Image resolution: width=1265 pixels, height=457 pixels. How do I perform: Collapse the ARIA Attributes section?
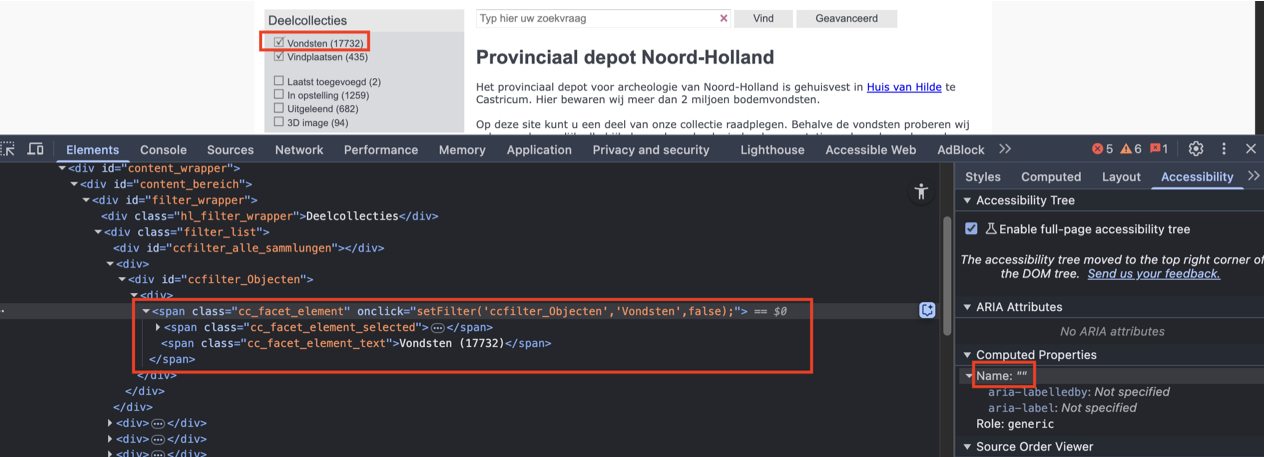968,307
